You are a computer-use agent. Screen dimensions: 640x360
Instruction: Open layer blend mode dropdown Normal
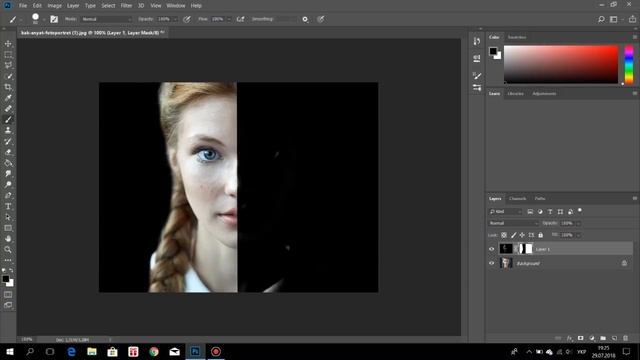click(513, 223)
